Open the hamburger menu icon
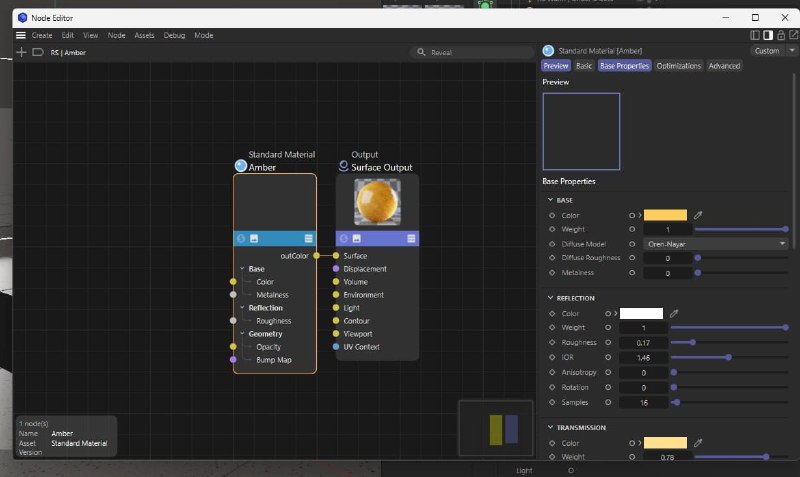The width and height of the screenshot is (800, 477). [x=20, y=35]
